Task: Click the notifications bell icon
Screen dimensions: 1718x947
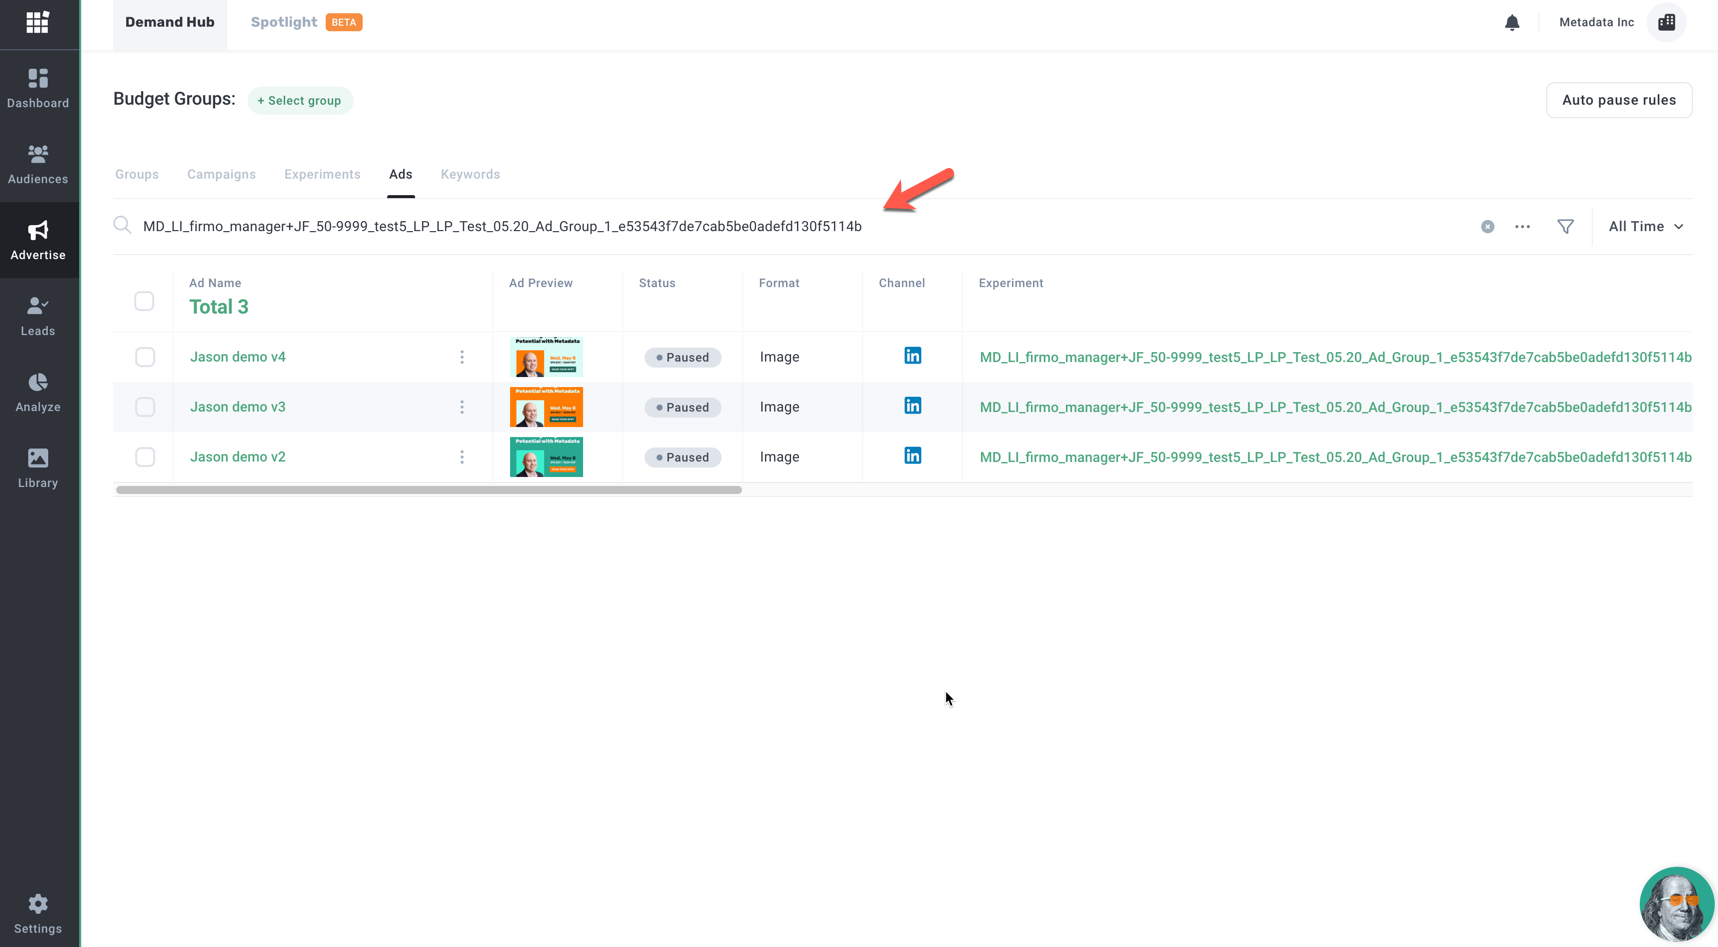Action: (1511, 22)
